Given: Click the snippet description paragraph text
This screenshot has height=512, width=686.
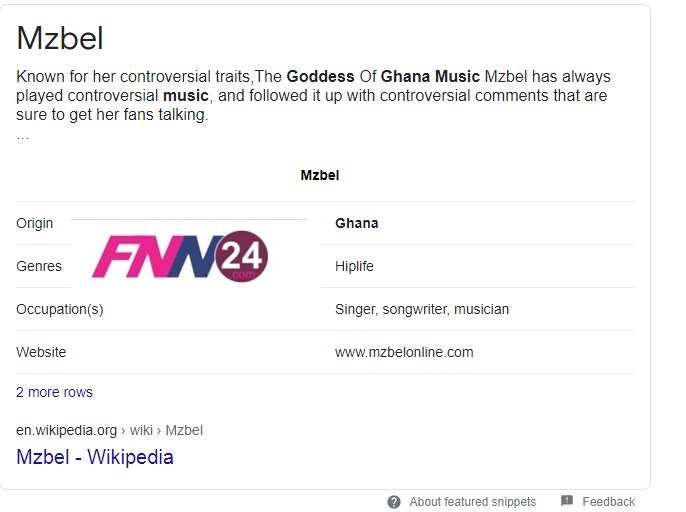Looking at the screenshot, I should 313,96.
